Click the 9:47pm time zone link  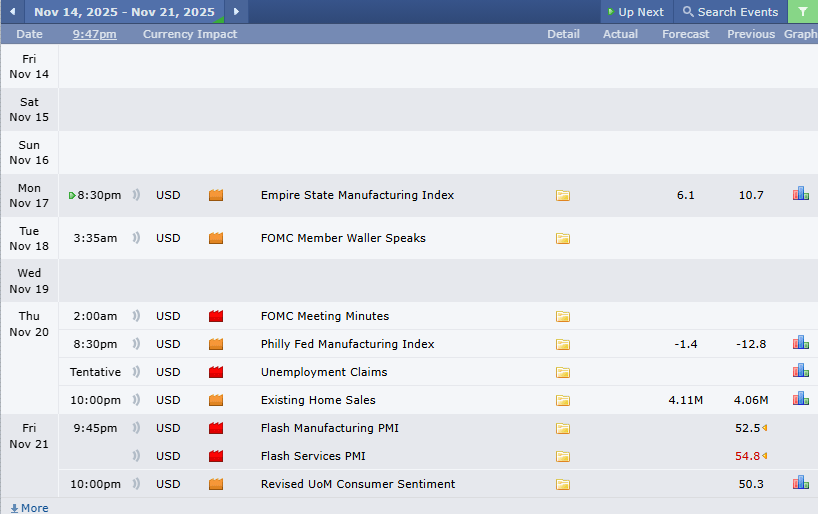[x=94, y=34]
